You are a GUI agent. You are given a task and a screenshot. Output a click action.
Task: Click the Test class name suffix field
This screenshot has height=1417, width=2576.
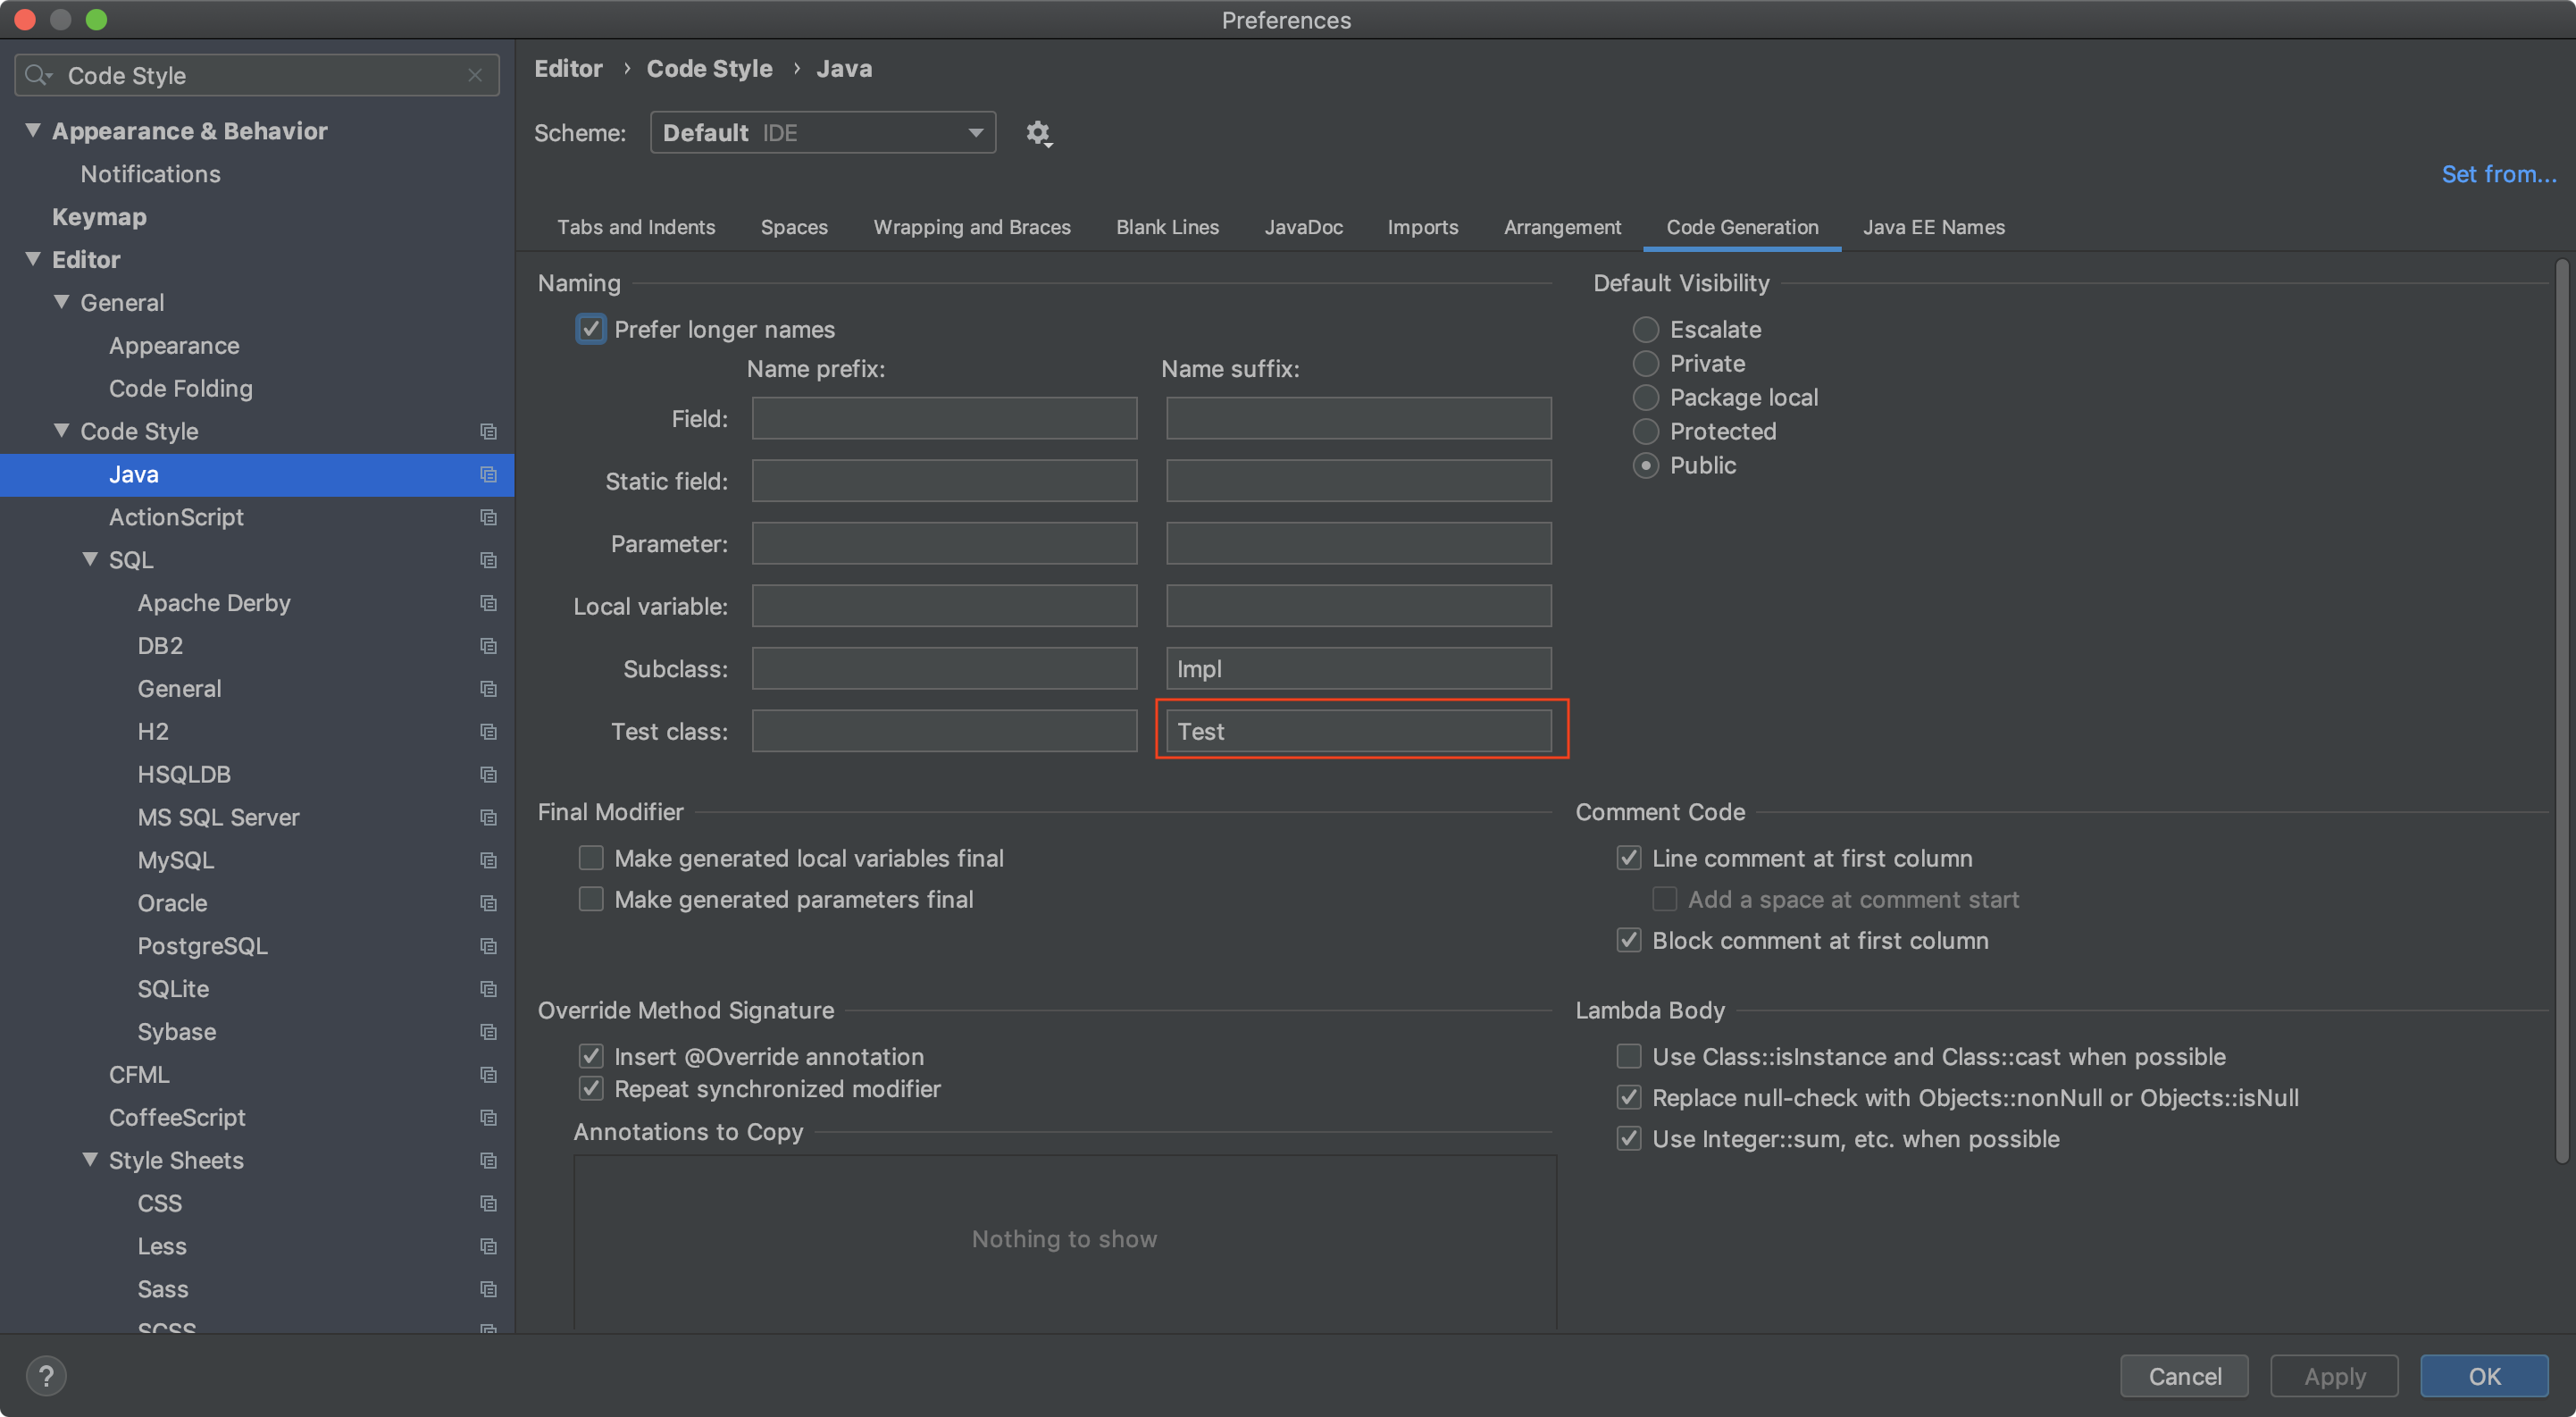(x=1358, y=731)
